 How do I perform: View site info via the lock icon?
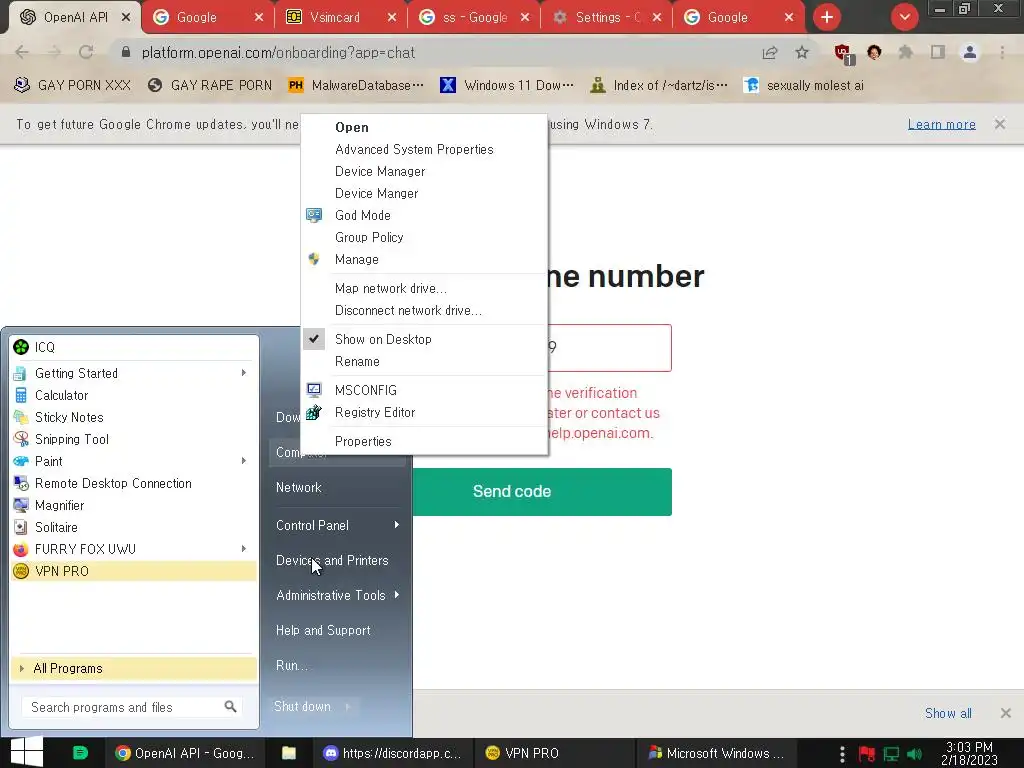coord(126,52)
